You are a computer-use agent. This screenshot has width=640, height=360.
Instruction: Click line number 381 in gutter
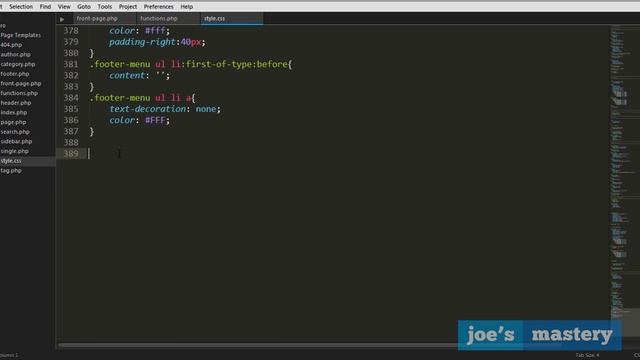pyautogui.click(x=71, y=64)
